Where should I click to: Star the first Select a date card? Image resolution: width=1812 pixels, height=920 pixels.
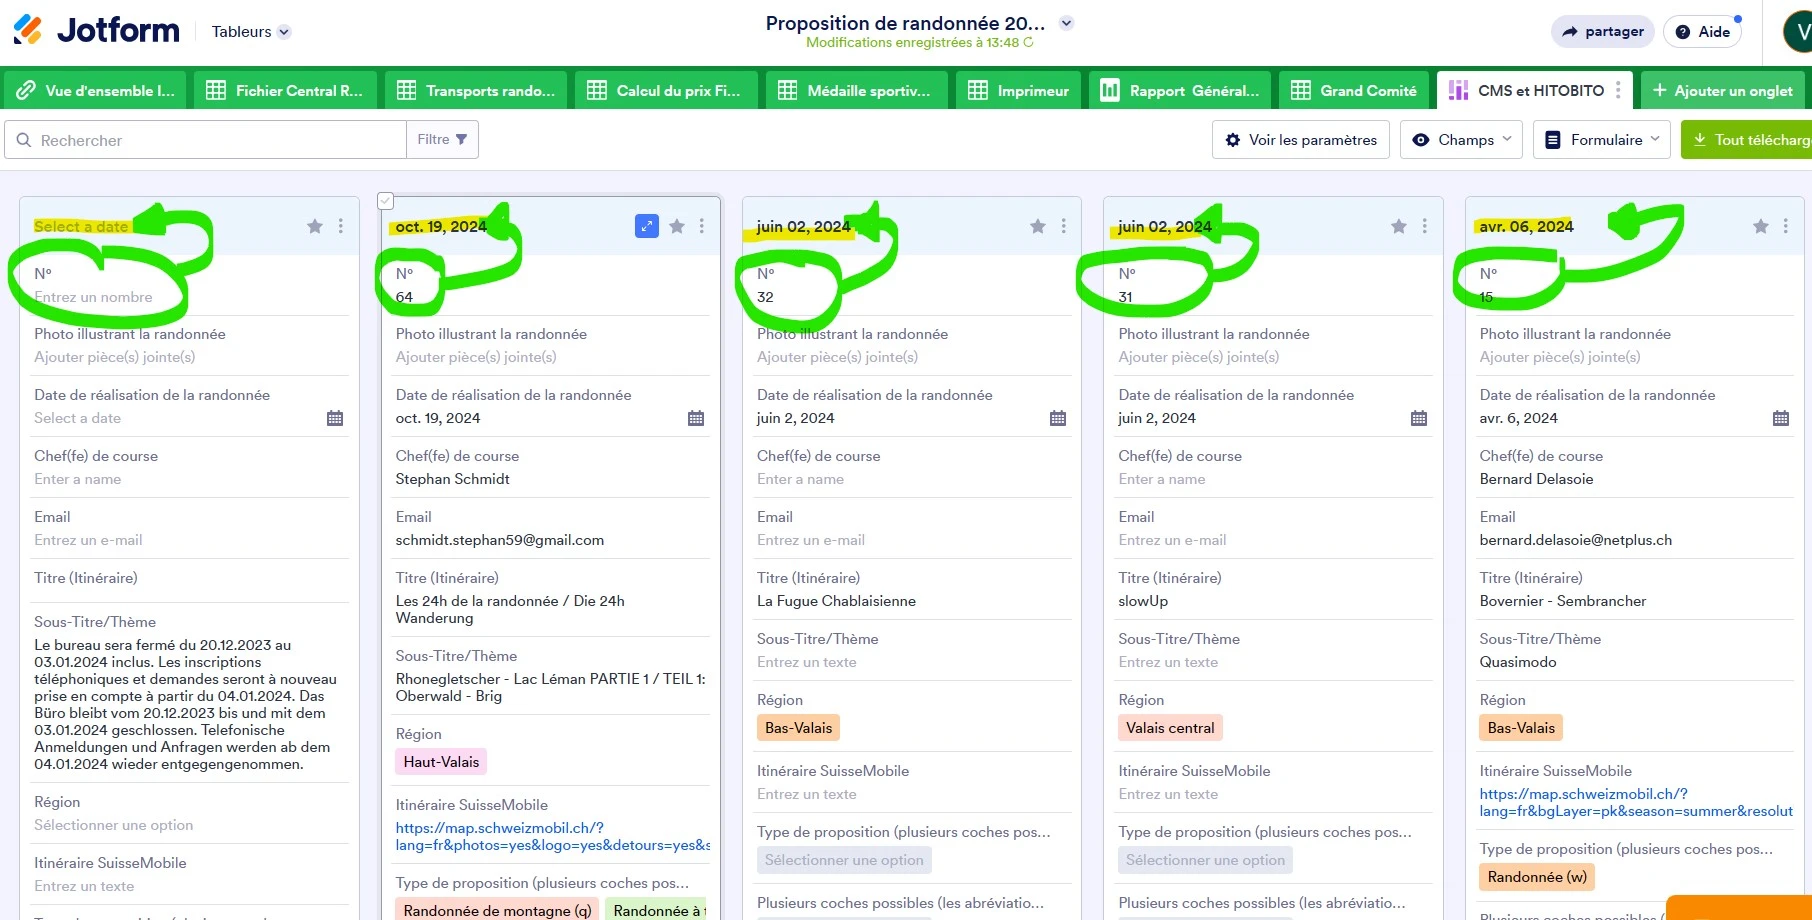tap(315, 226)
